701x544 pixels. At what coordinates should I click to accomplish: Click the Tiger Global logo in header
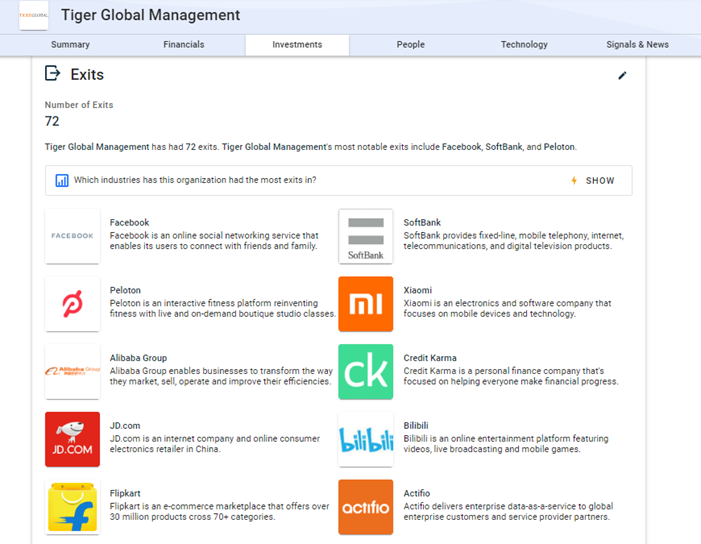click(x=34, y=15)
